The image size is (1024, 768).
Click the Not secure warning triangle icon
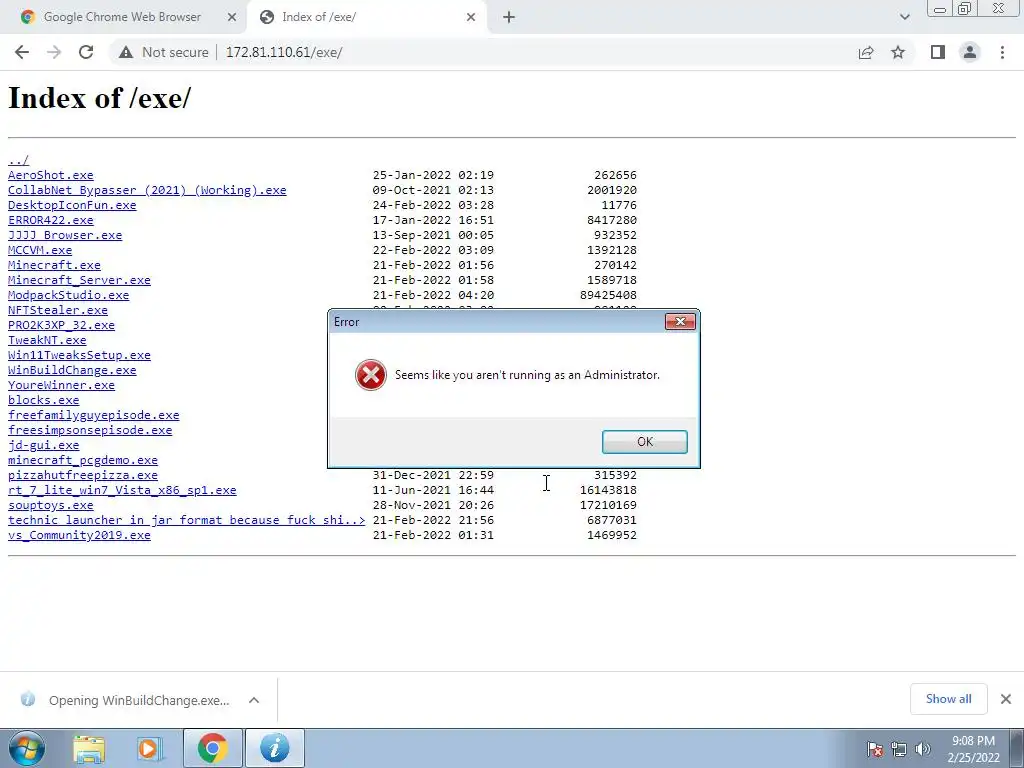(125, 52)
